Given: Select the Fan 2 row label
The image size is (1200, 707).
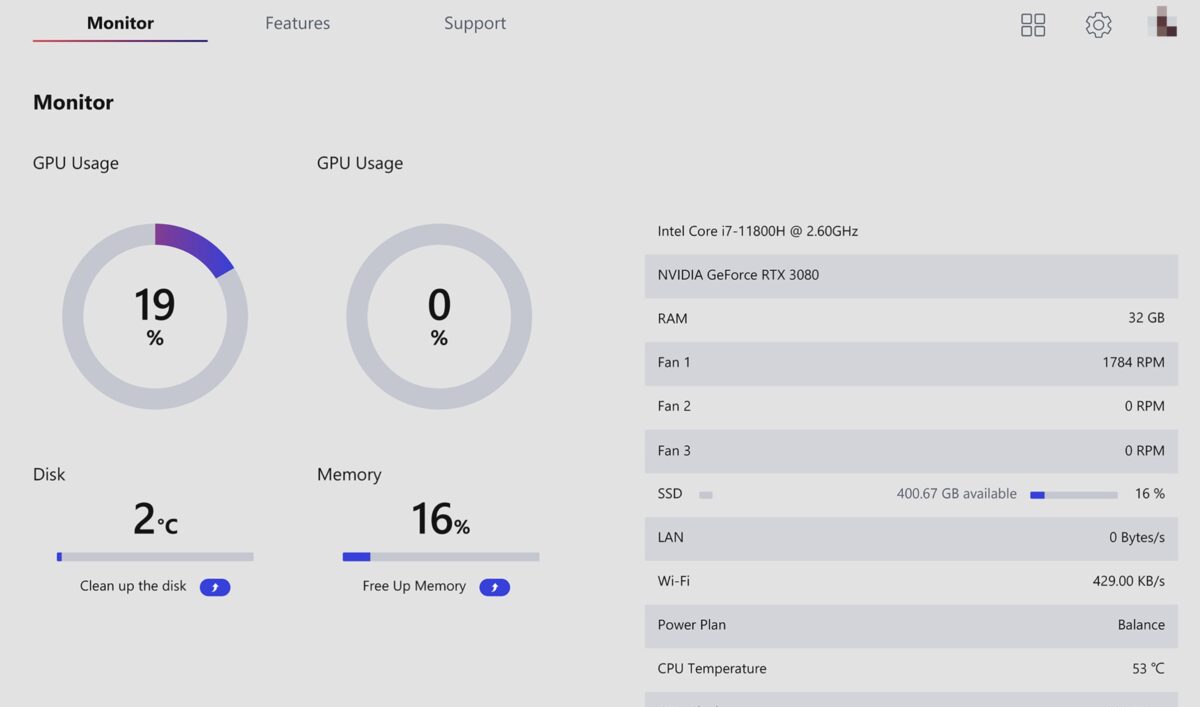Looking at the screenshot, I should [674, 406].
